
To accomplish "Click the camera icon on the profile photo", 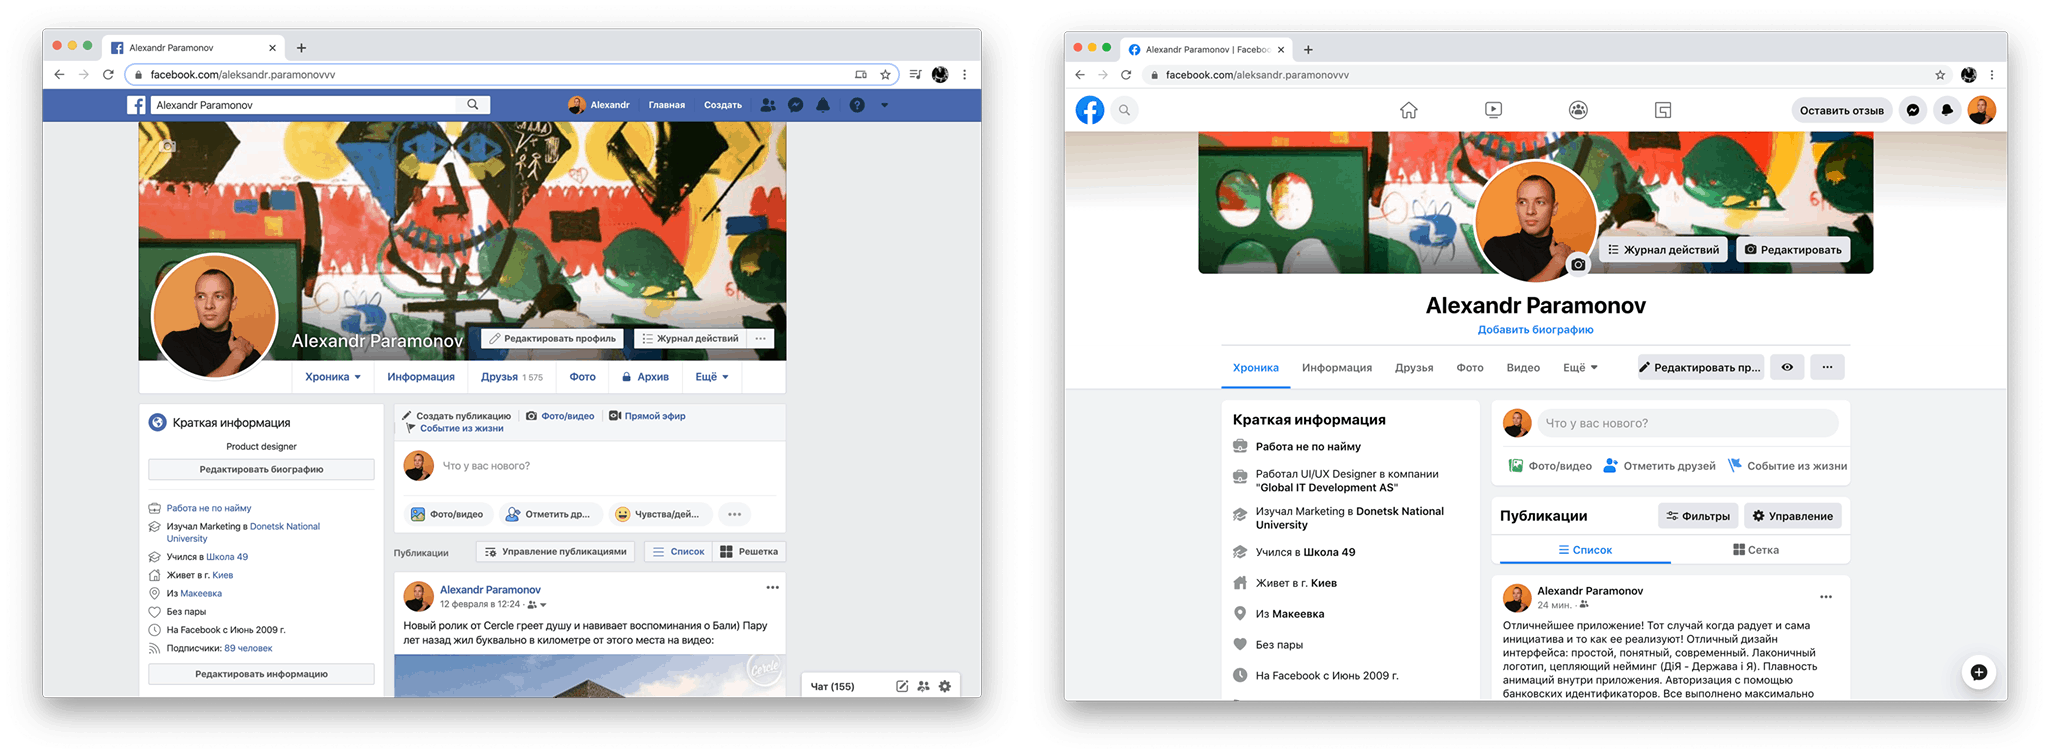I will [1578, 265].
